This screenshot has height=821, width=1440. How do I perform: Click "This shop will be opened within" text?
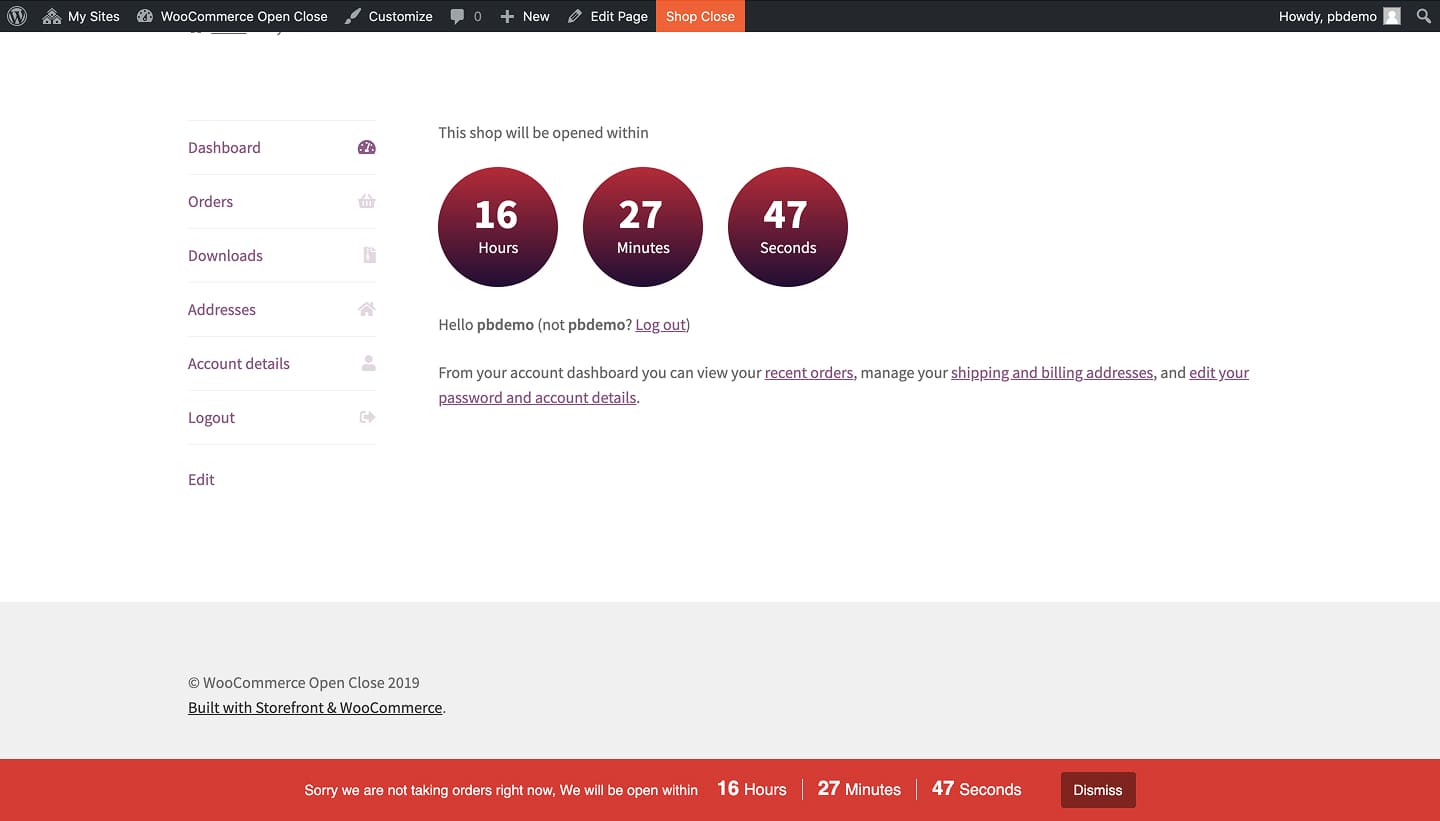(543, 132)
